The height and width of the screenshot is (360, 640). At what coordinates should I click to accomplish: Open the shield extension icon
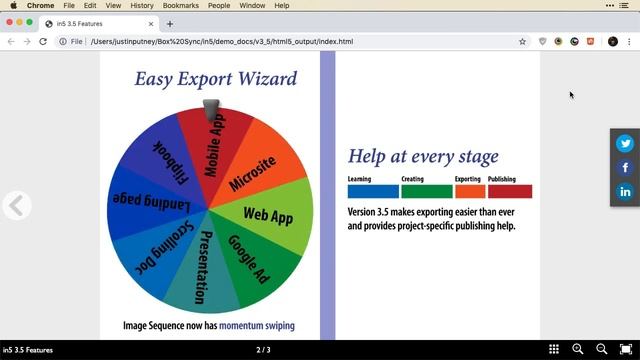pos(542,42)
